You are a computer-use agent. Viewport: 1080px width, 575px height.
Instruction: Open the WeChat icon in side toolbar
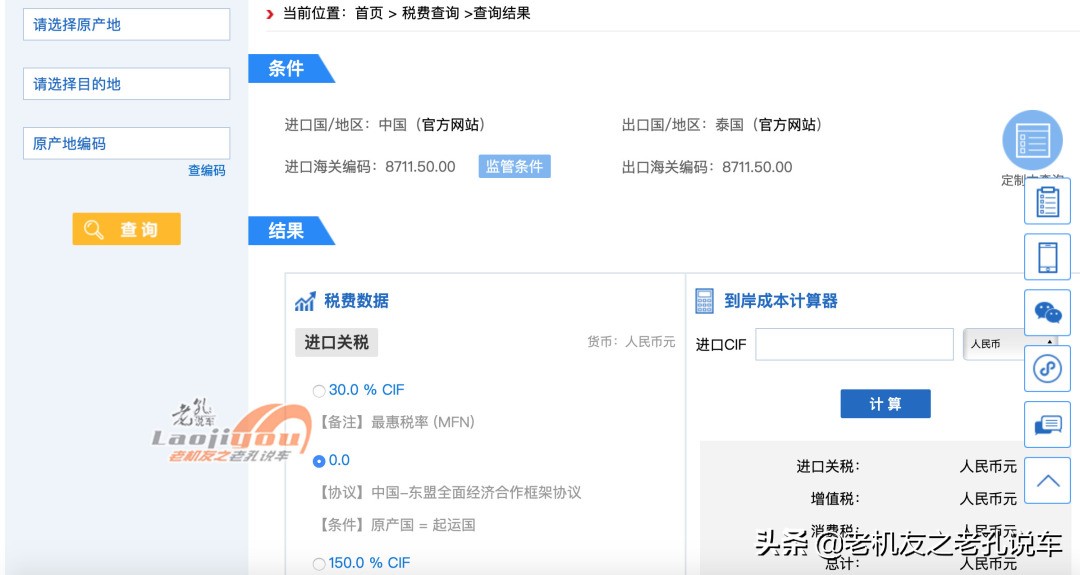point(1048,313)
